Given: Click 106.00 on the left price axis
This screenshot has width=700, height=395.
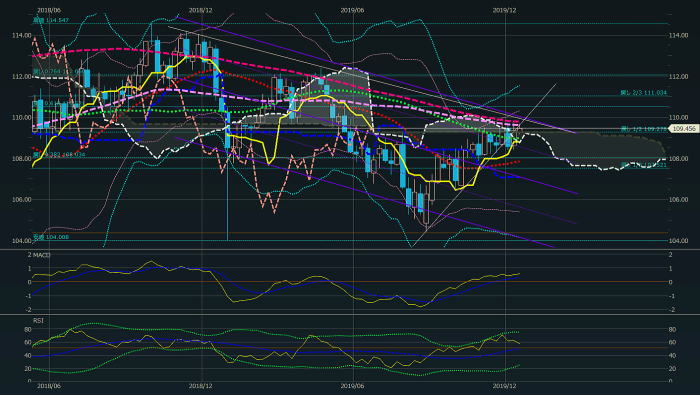Looking at the screenshot, I should (x=21, y=200).
